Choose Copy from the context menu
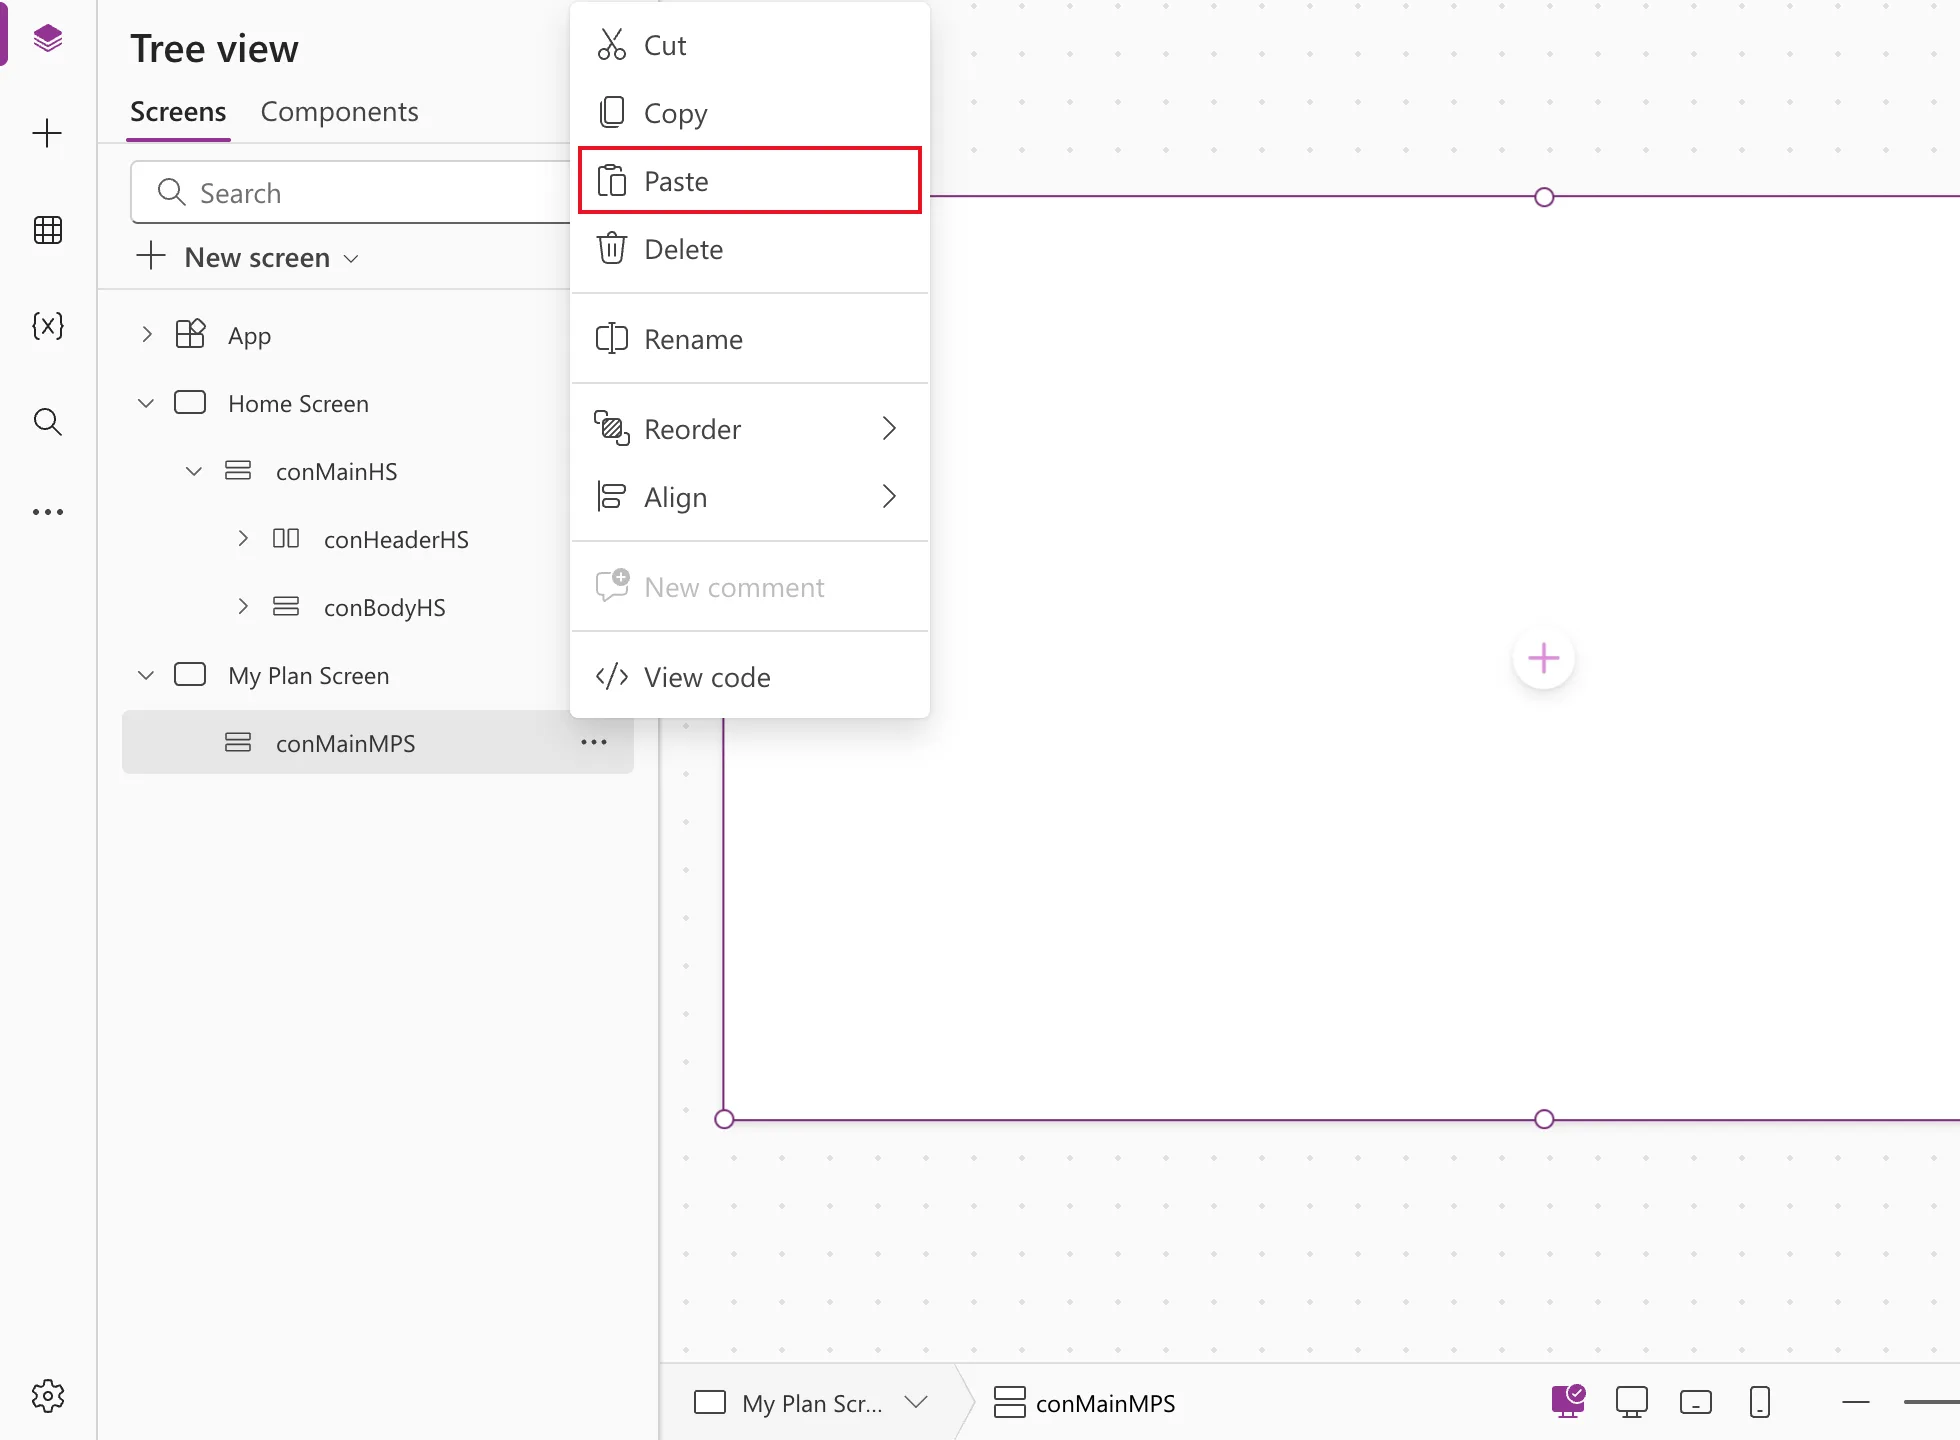Screen dimensions: 1960x1440 click(x=750, y=113)
